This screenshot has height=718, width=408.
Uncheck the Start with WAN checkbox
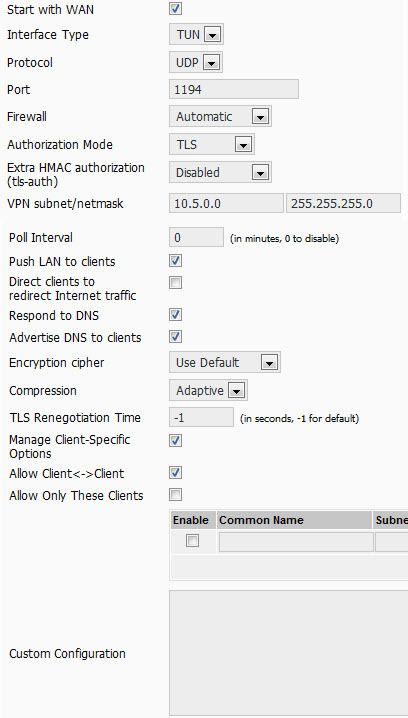pos(175,8)
